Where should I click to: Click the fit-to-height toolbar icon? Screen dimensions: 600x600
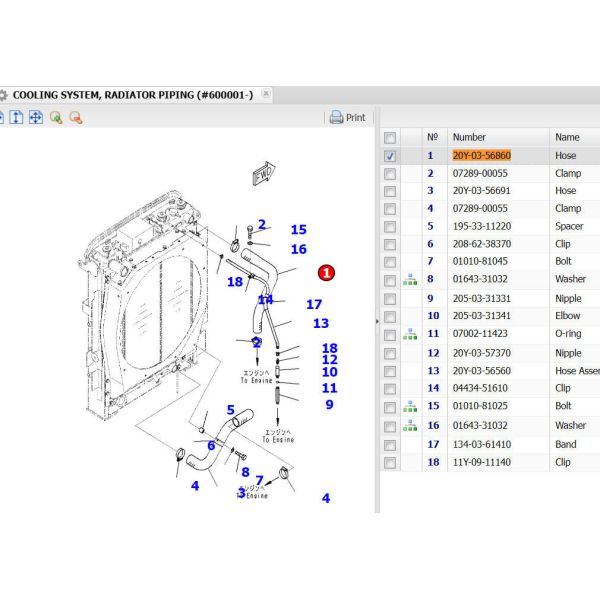click(x=16, y=117)
